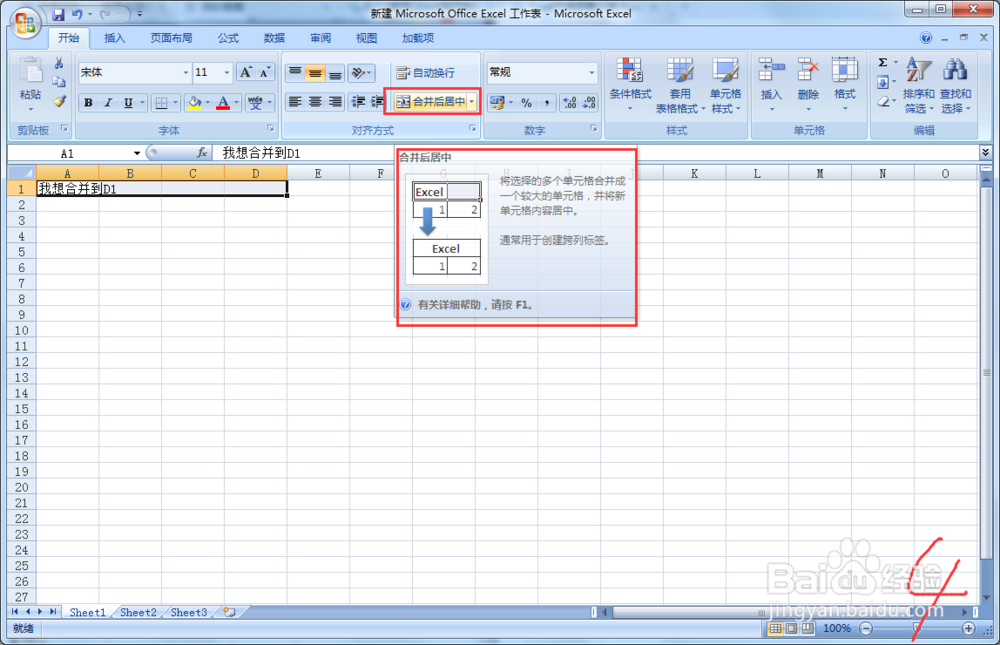Open the fill color dropdown arrow
This screenshot has width=1000, height=645.
(x=207, y=103)
